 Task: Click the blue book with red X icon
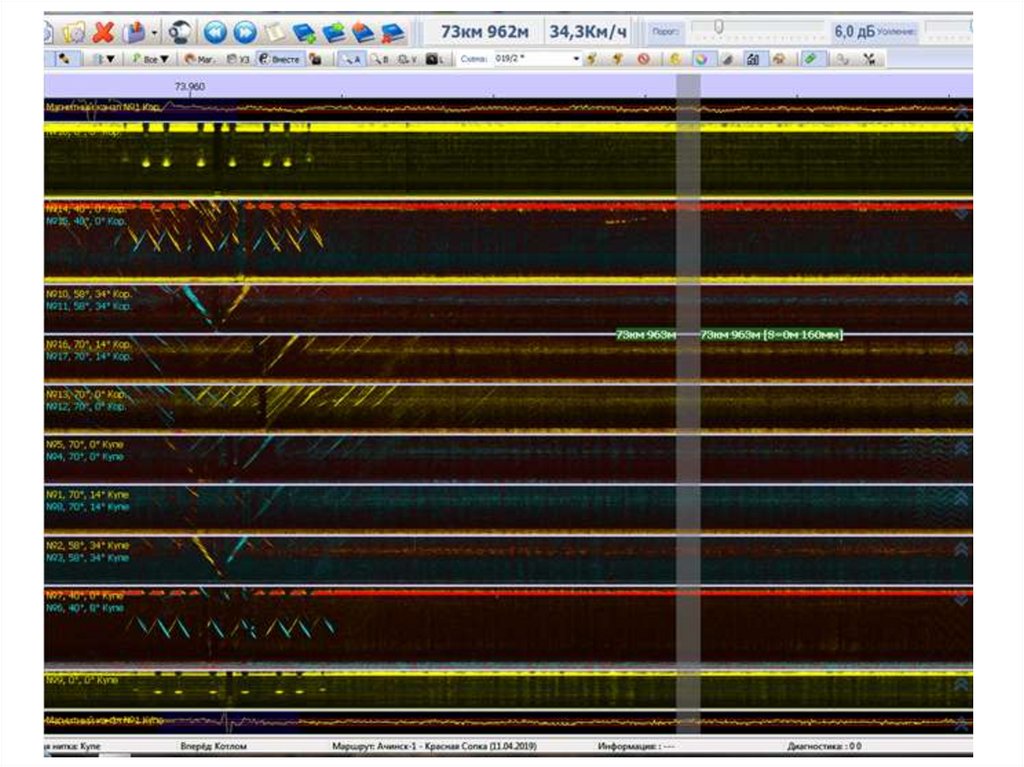[x=394, y=33]
